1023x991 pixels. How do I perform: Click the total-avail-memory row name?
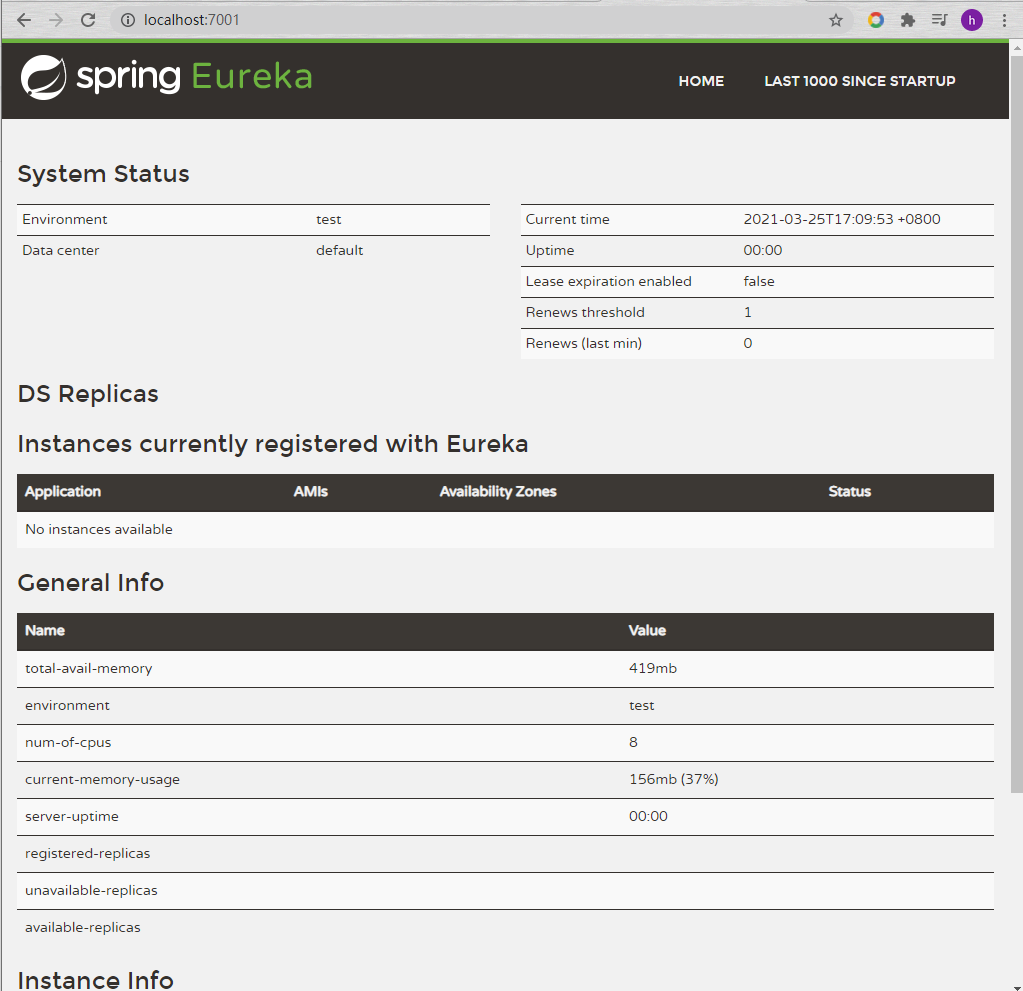tap(89, 669)
